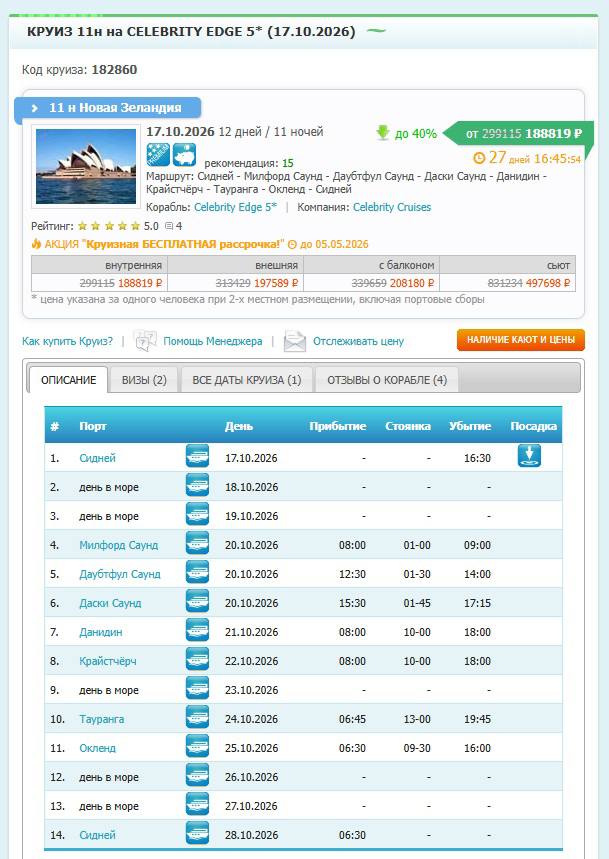Screen dimensions: 609x859
Task: Click the Sydney Opera House thumbnail
Action: [x=86, y=167]
